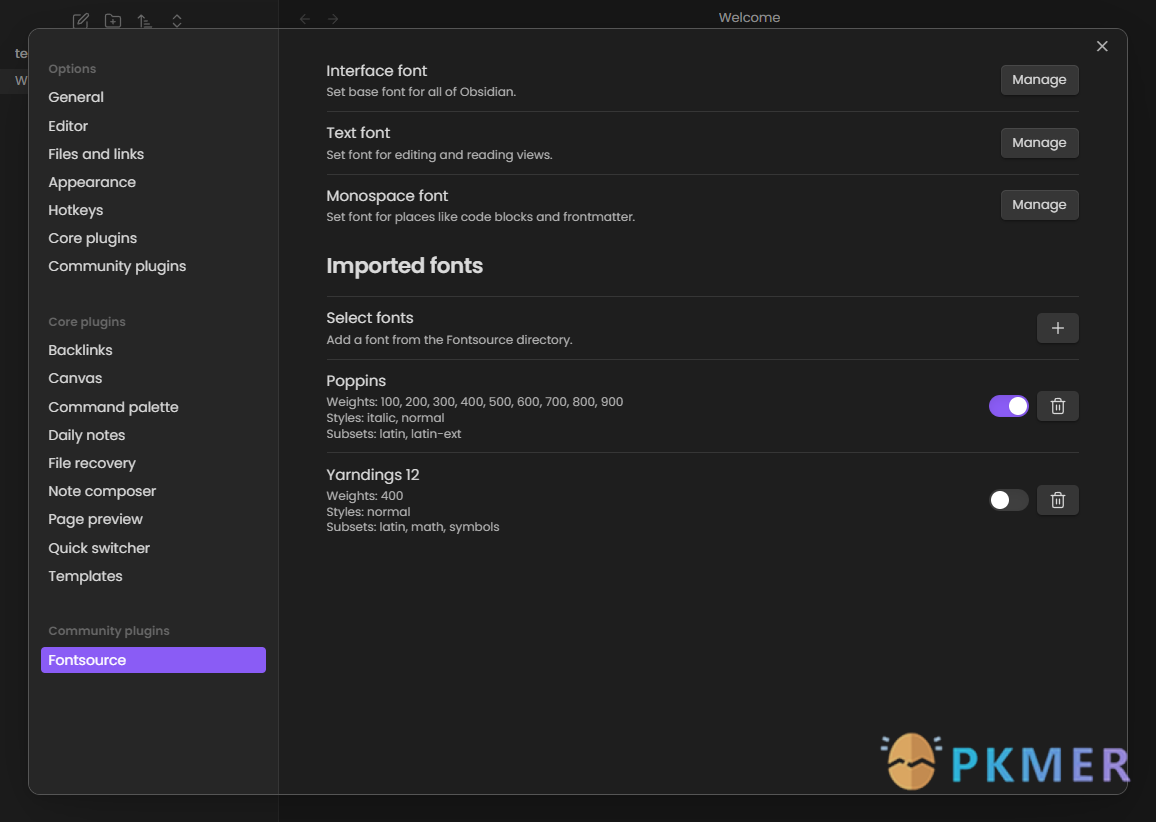1156x822 pixels.
Task: Click 'Add a font from the Fontsource directory' text
Action: (x=450, y=340)
